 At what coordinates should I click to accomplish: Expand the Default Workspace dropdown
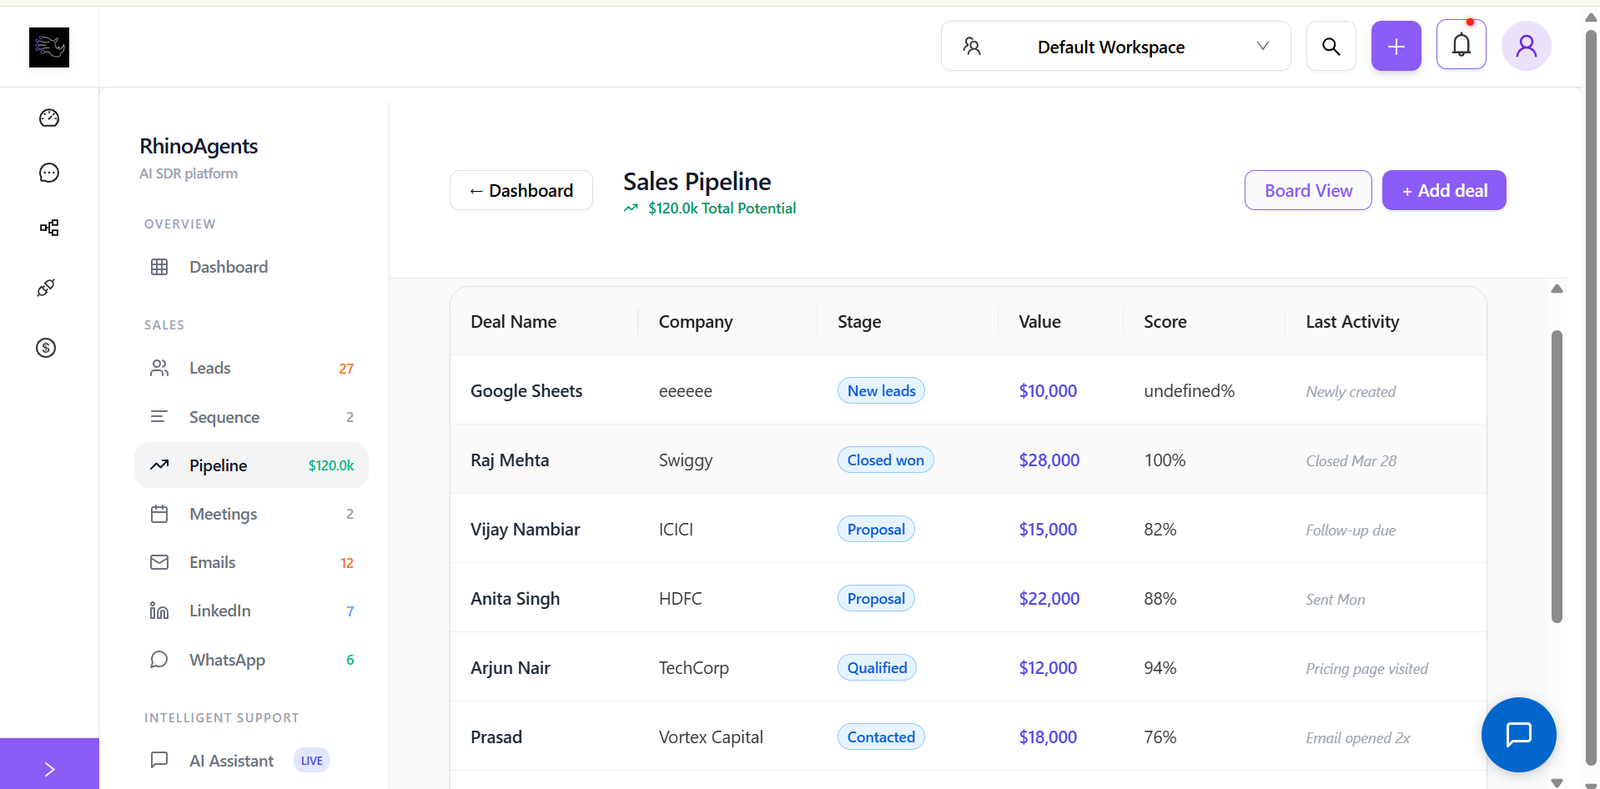(x=1116, y=46)
